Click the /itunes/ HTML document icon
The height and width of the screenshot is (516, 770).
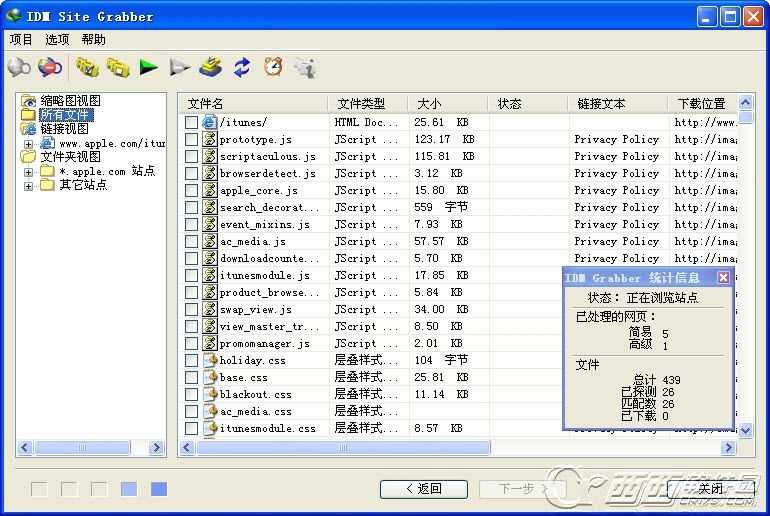tap(210, 122)
